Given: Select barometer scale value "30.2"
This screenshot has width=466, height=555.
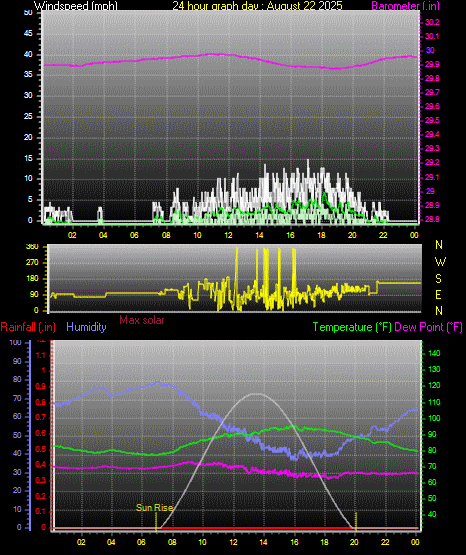Looking at the screenshot, I should [x=432, y=22].
